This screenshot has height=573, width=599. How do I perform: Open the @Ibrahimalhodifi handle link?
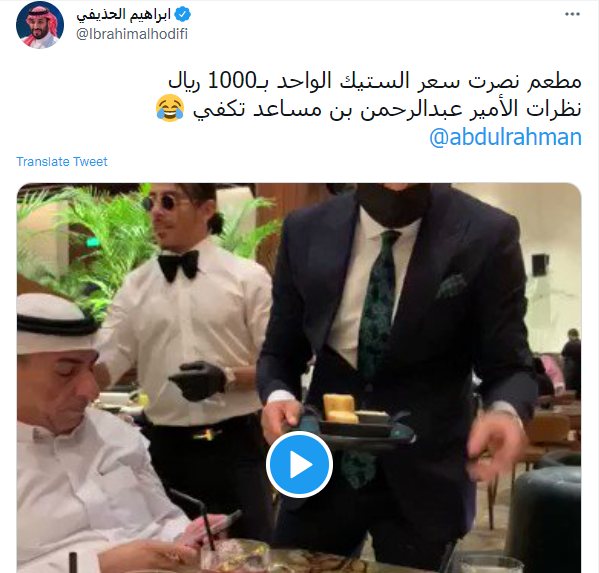point(132,34)
